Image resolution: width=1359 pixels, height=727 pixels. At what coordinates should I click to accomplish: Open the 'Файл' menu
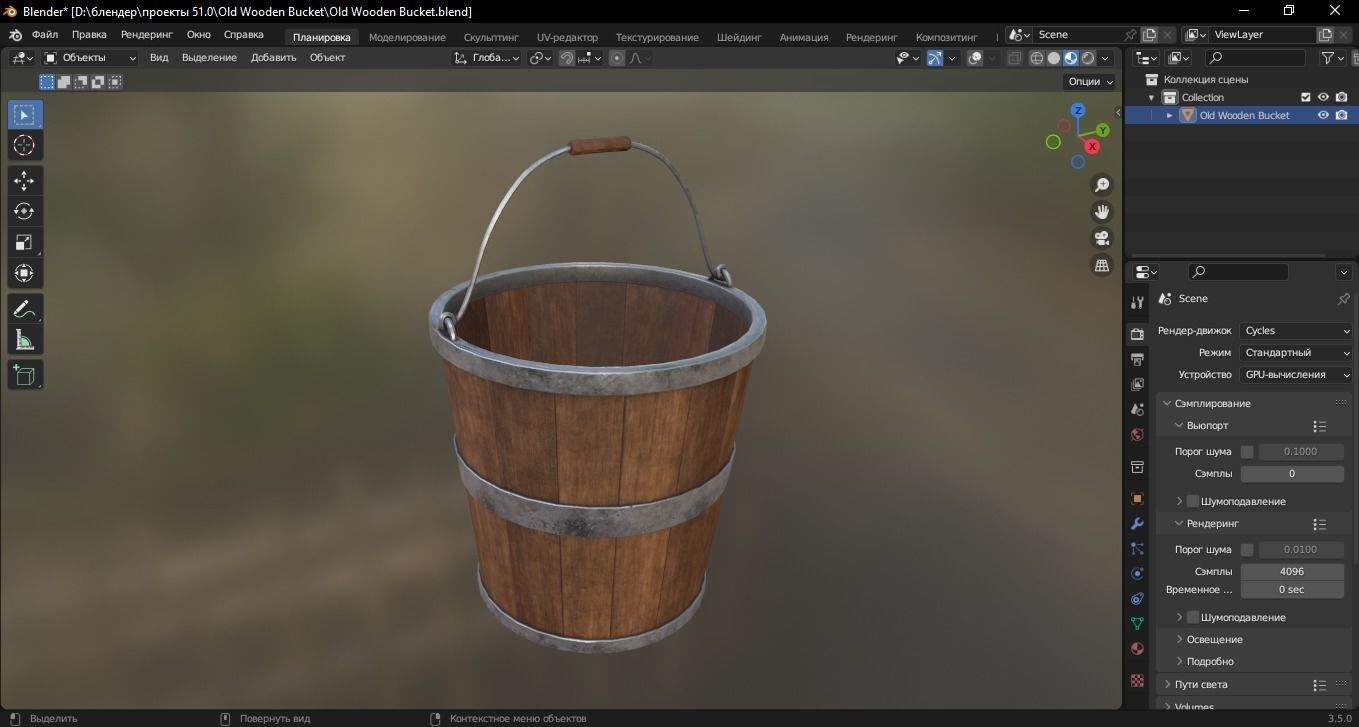[44, 35]
